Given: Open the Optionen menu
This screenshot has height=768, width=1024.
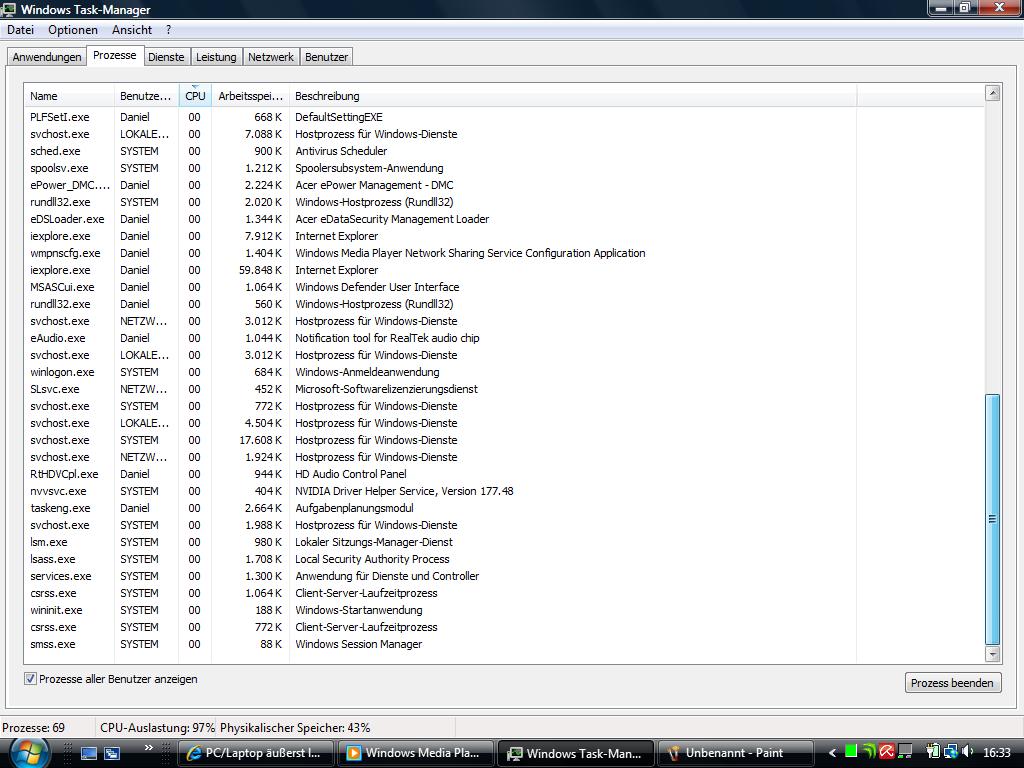Looking at the screenshot, I should pyautogui.click(x=73, y=30).
